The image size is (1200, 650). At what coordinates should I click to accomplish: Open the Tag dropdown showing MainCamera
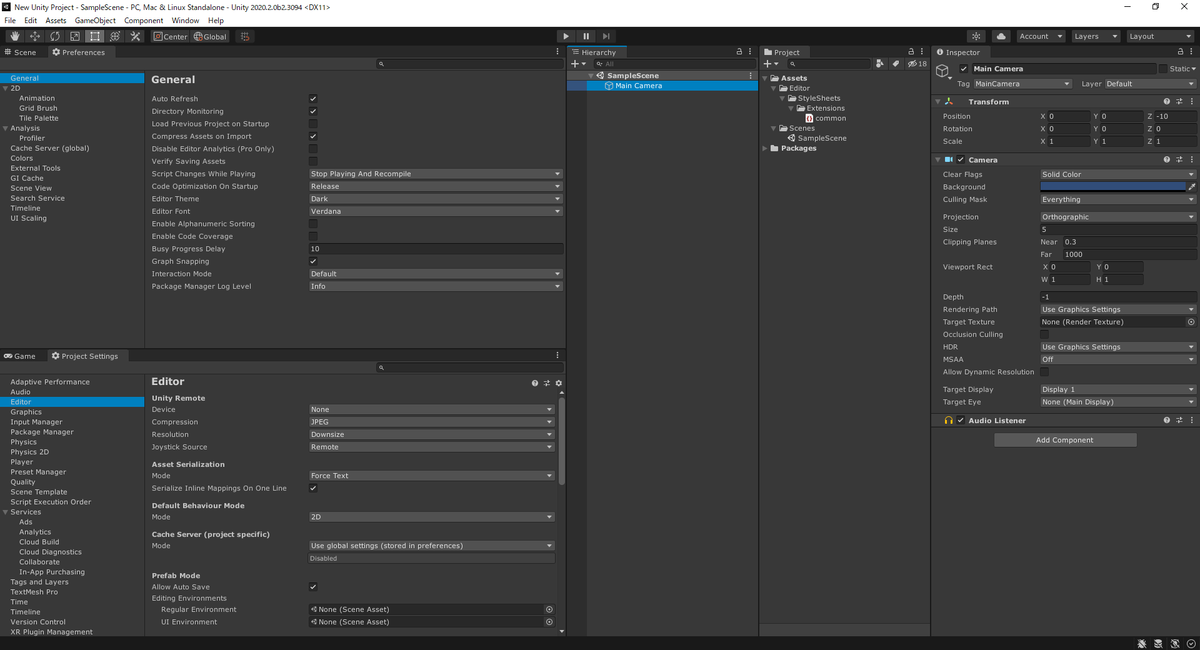pos(1022,84)
